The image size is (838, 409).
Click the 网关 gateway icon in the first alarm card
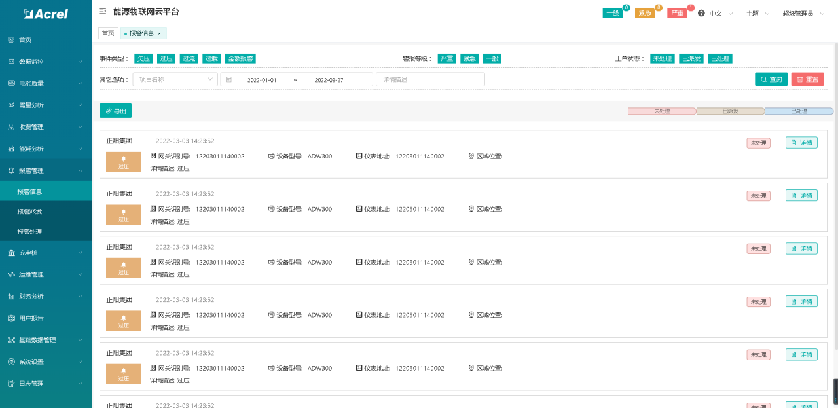click(154, 156)
